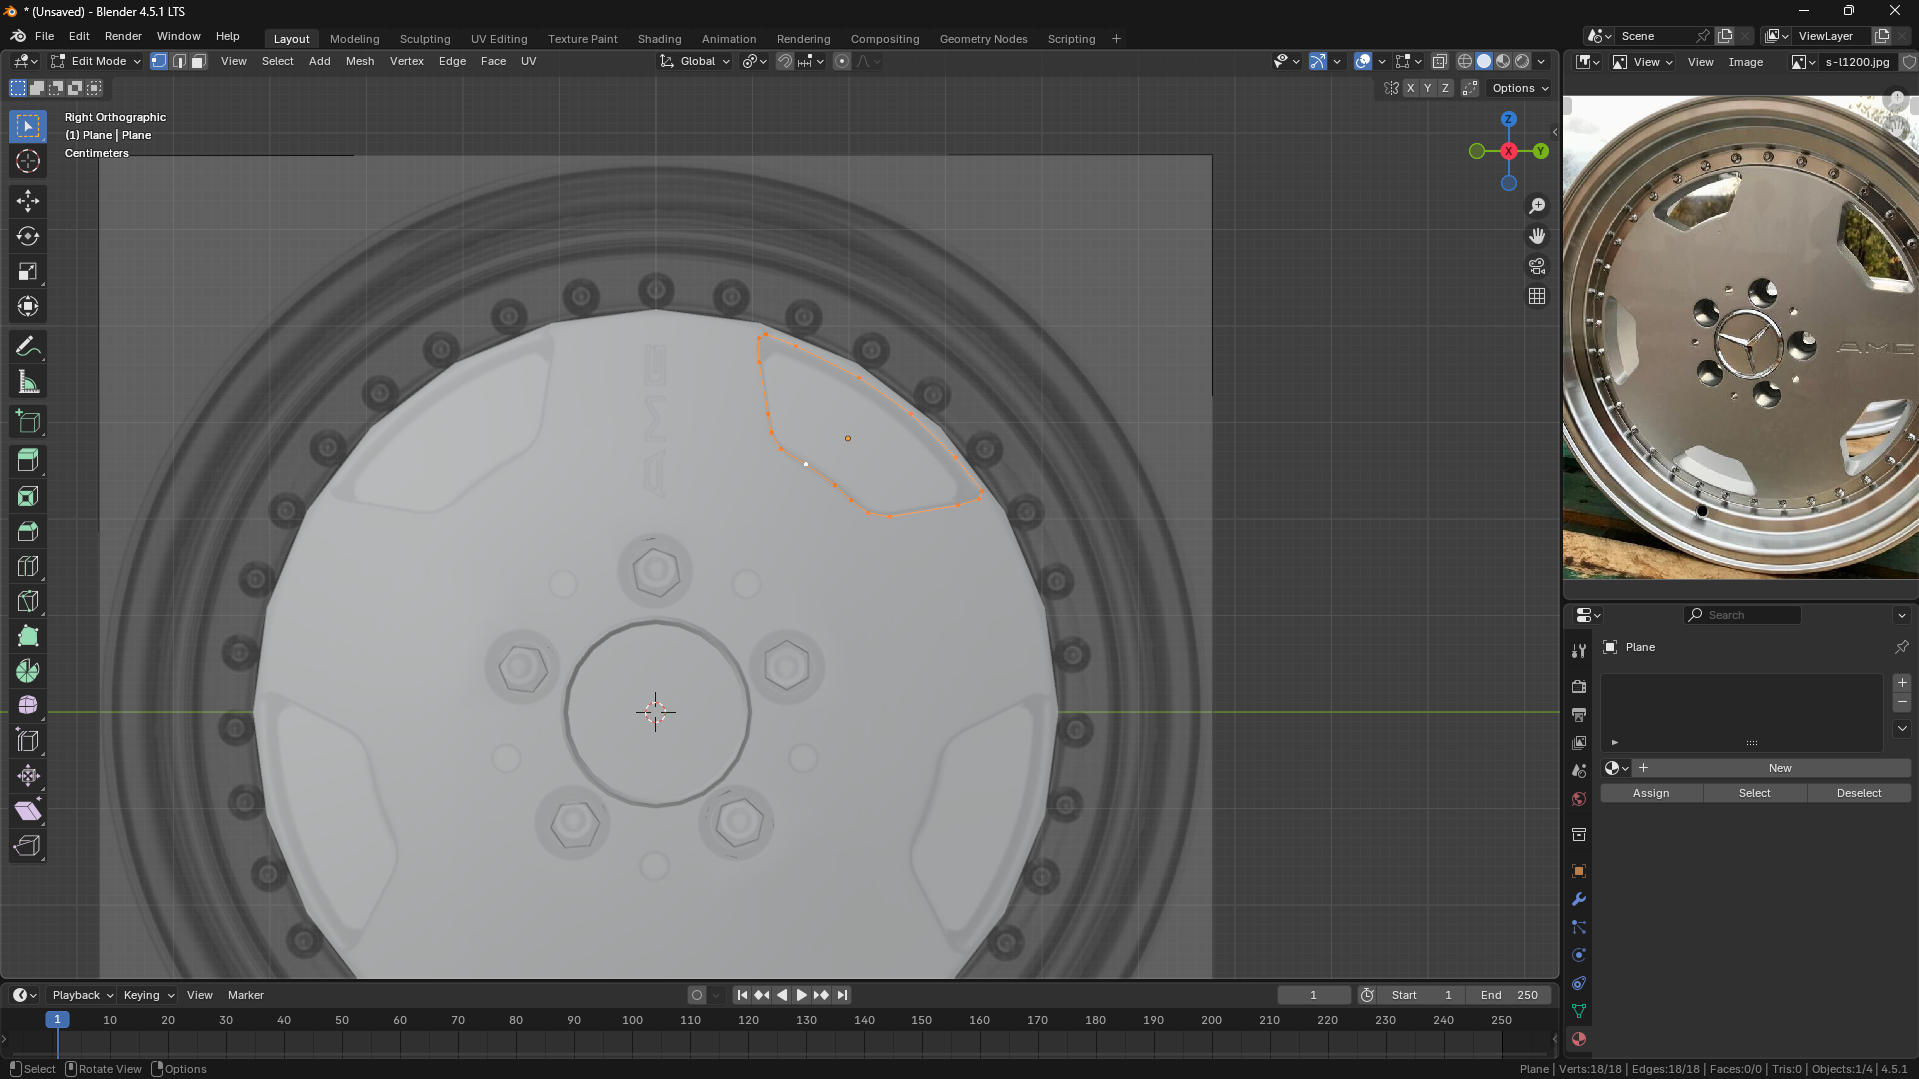Toggle camera view with camera icon

click(x=1537, y=266)
